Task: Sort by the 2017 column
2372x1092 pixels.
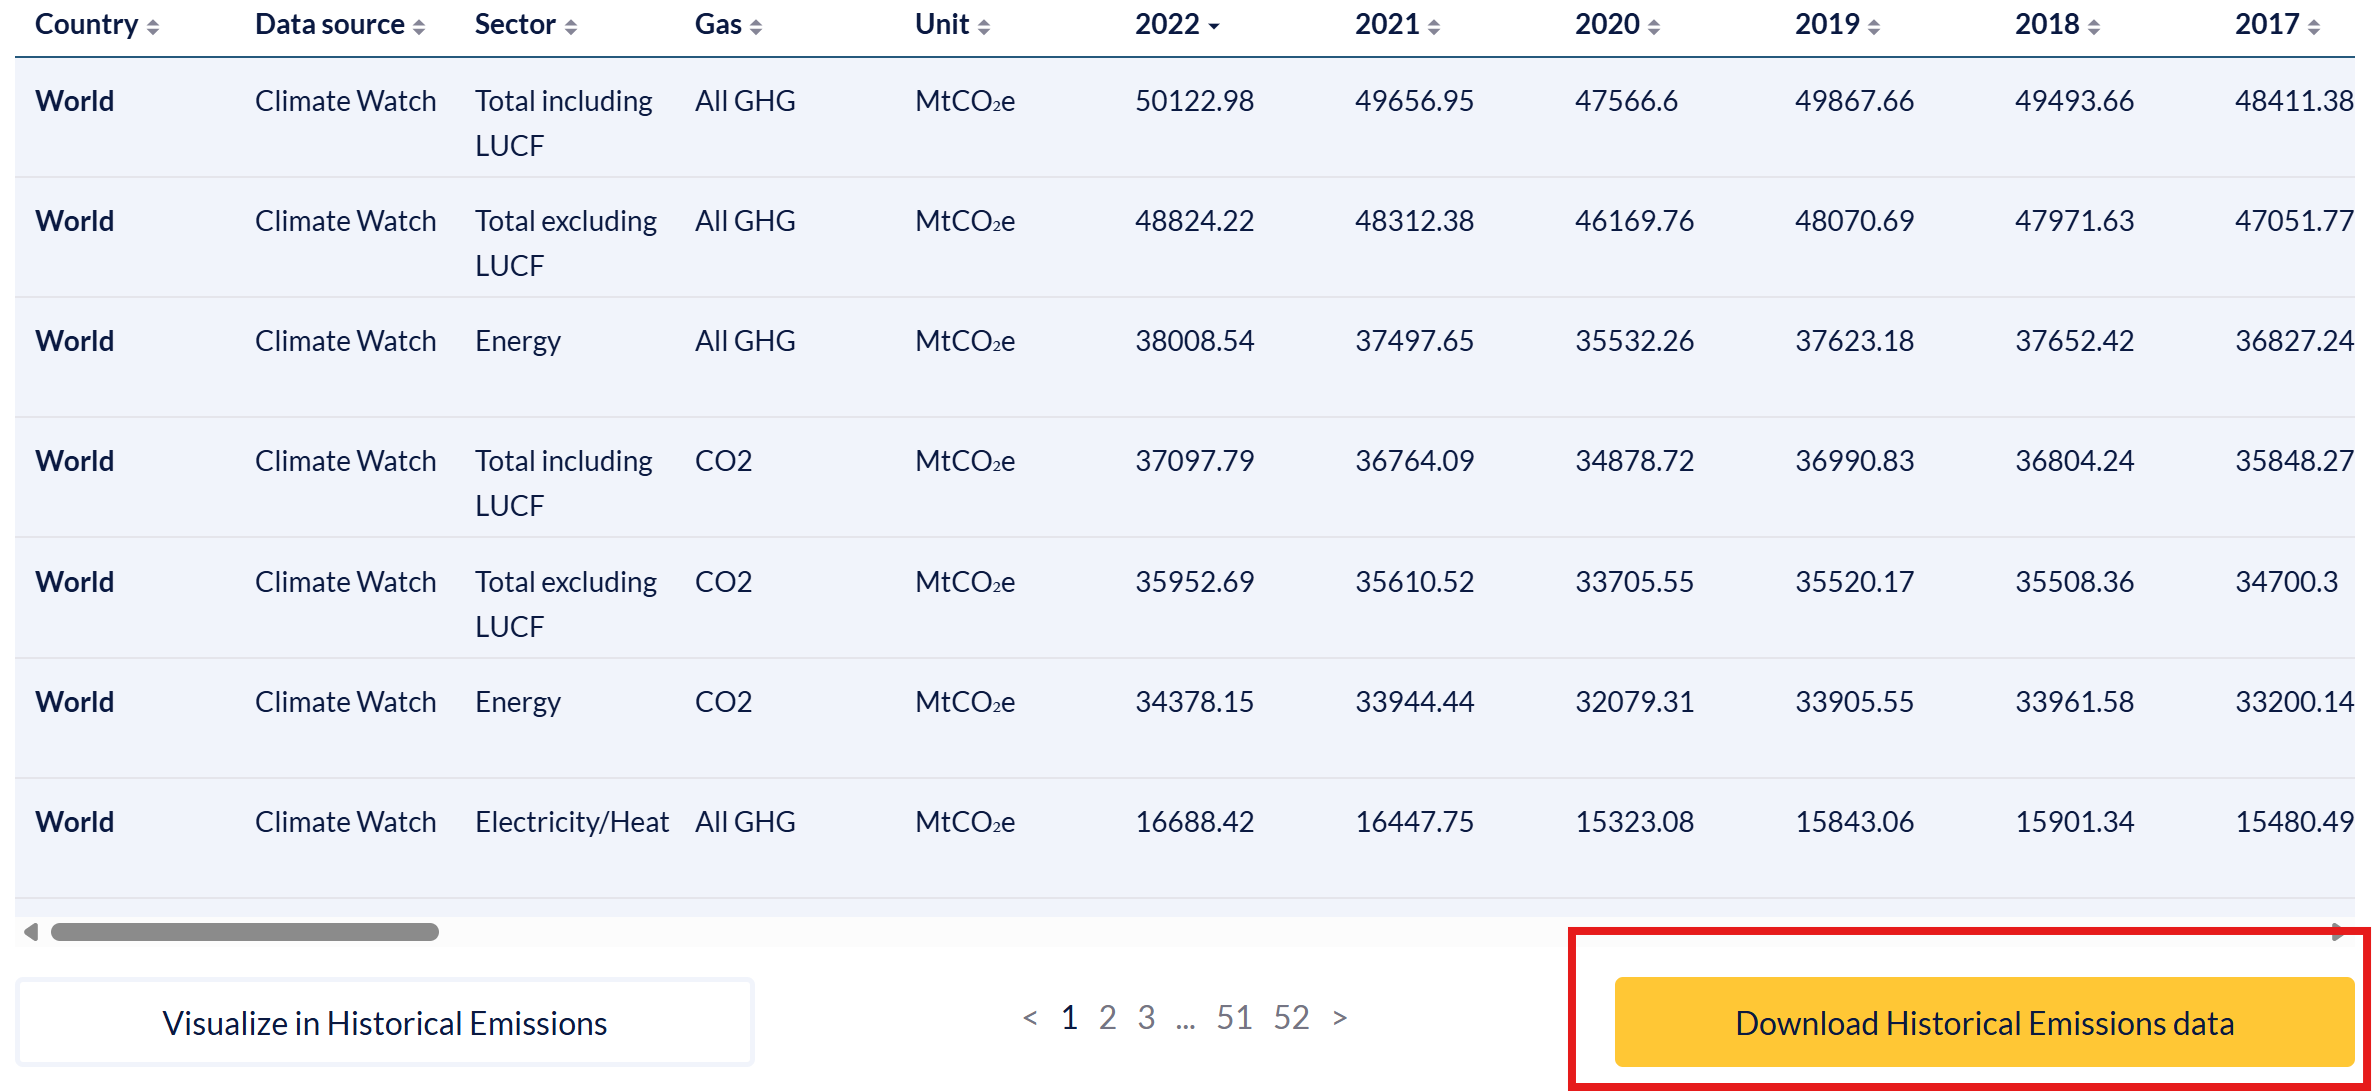Action: 2314,27
